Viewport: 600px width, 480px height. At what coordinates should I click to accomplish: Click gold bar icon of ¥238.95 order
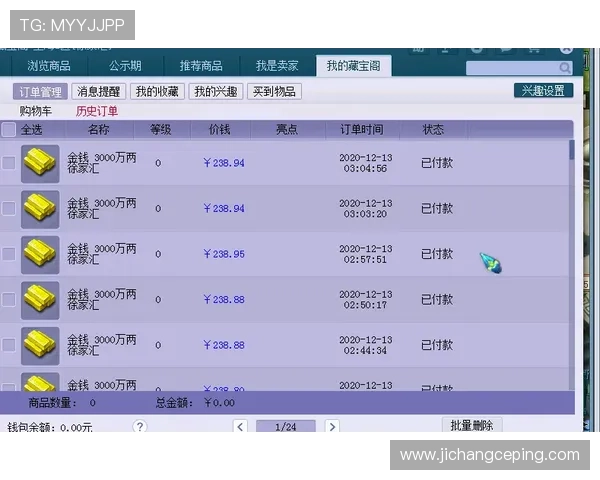[x=40, y=255]
